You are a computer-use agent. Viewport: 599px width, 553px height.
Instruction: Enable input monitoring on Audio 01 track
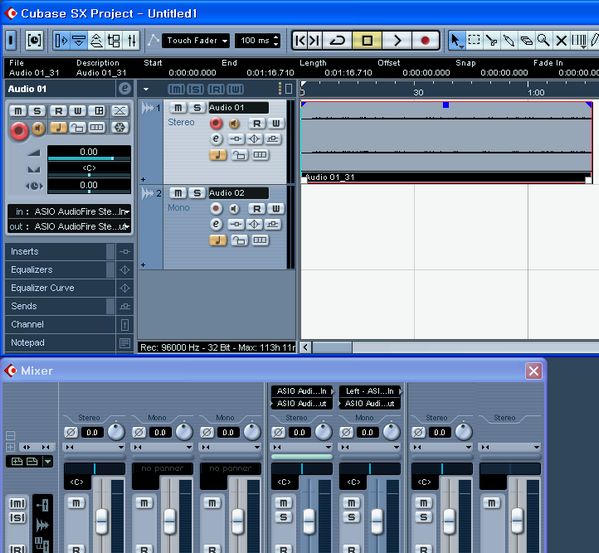(234, 123)
